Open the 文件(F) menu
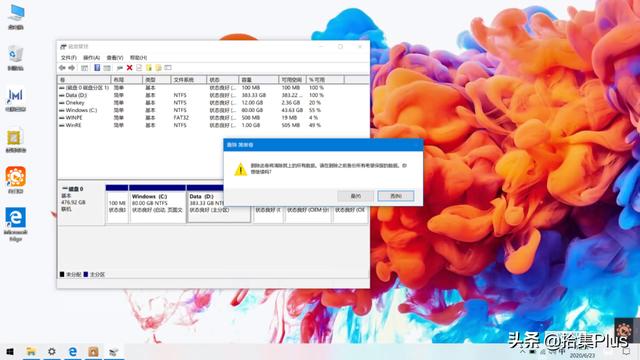640x360 pixels. click(x=69, y=58)
